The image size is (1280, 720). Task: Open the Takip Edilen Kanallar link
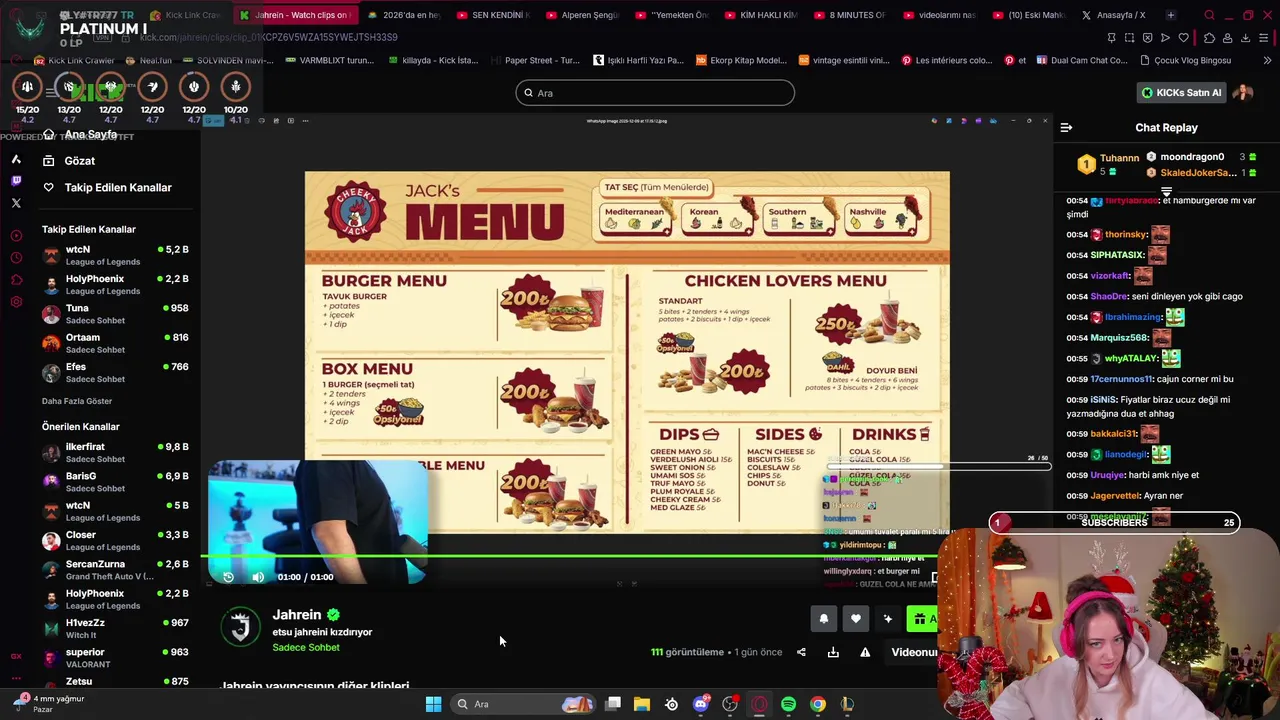tap(118, 187)
